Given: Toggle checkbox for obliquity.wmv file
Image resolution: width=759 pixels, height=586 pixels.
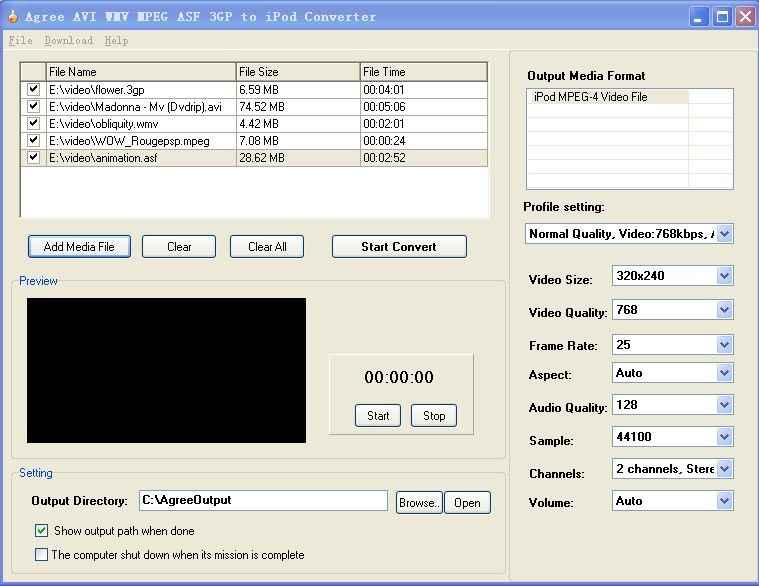Looking at the screenshot, I should pos(34,124).
